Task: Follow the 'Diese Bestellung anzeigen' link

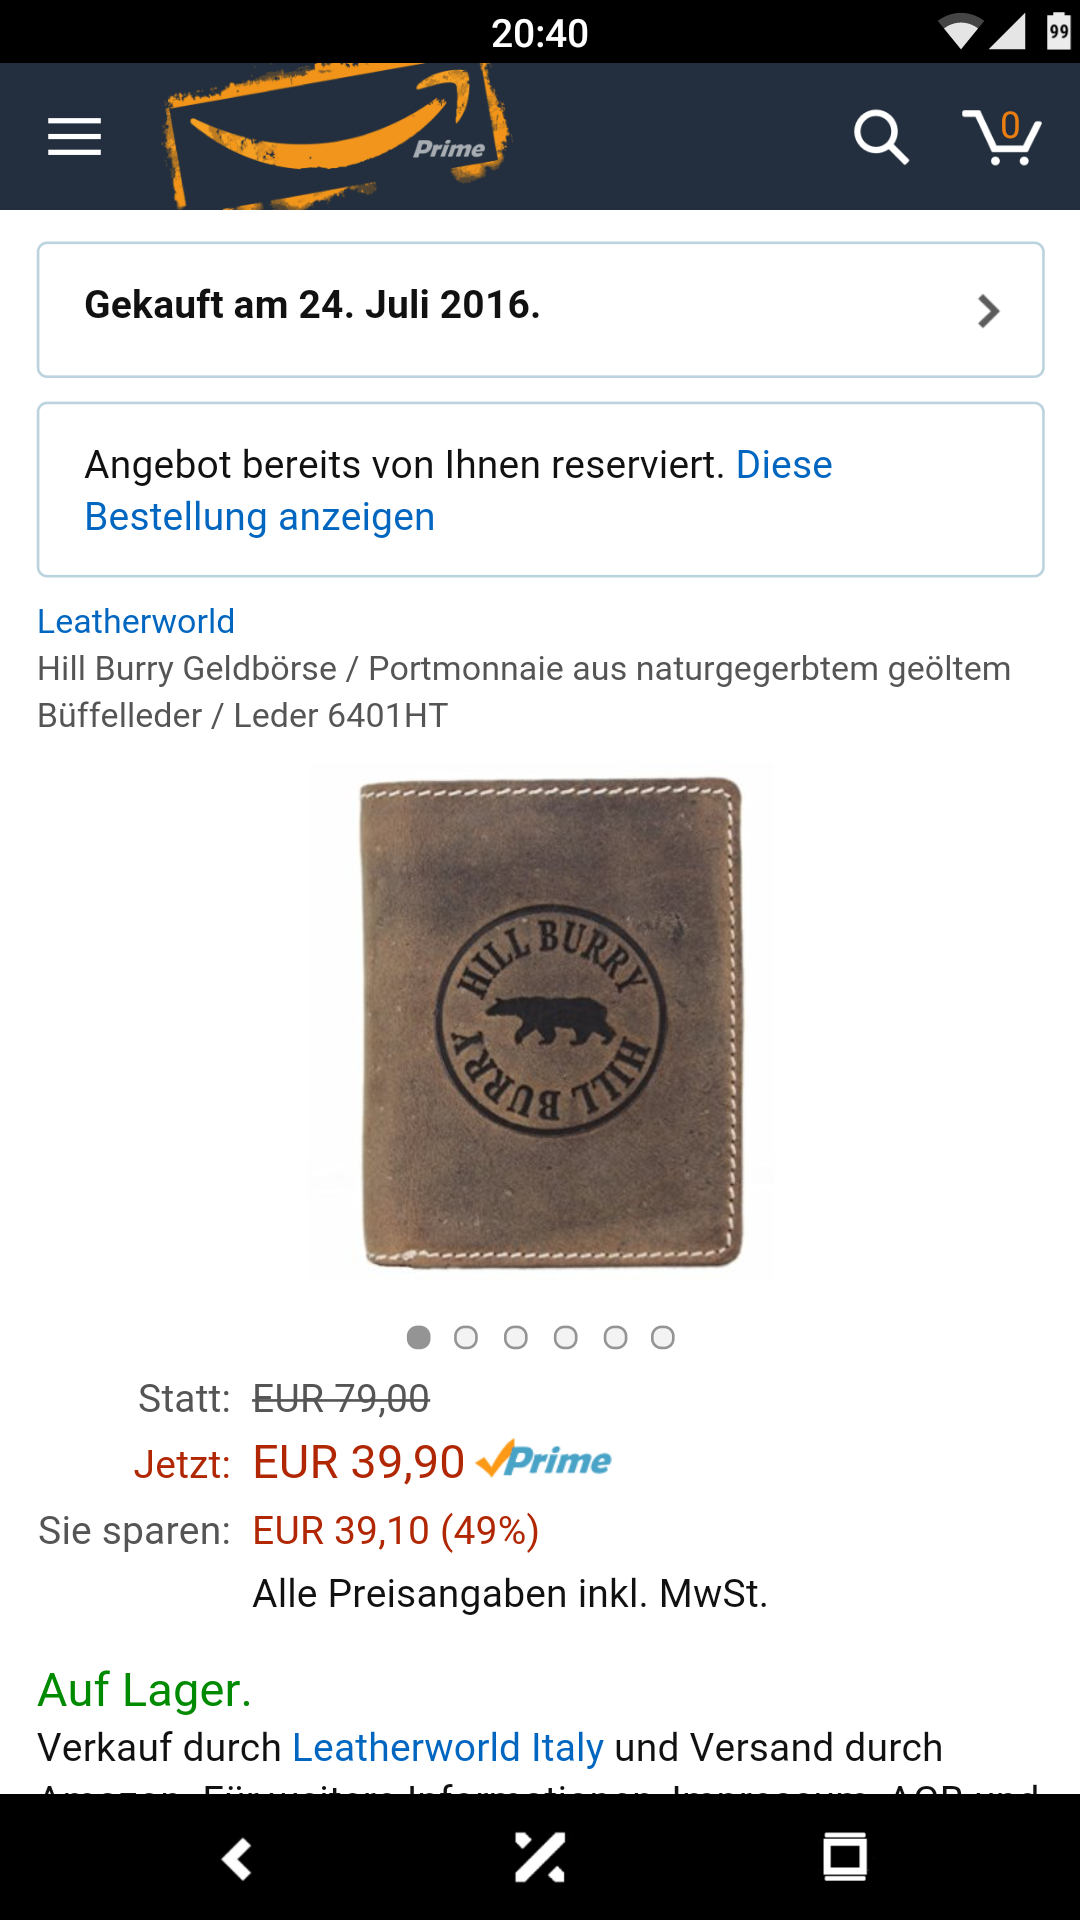Action: point(458,491)
